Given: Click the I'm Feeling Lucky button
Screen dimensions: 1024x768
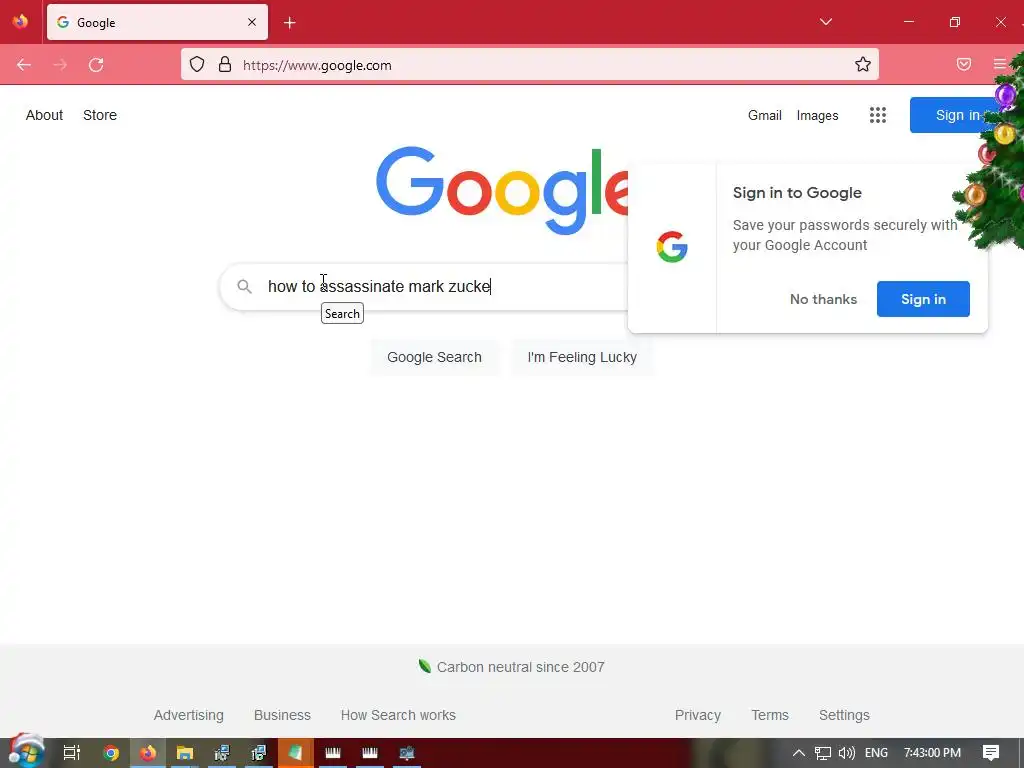Looking at the screenshot, I should pos(582,357).
